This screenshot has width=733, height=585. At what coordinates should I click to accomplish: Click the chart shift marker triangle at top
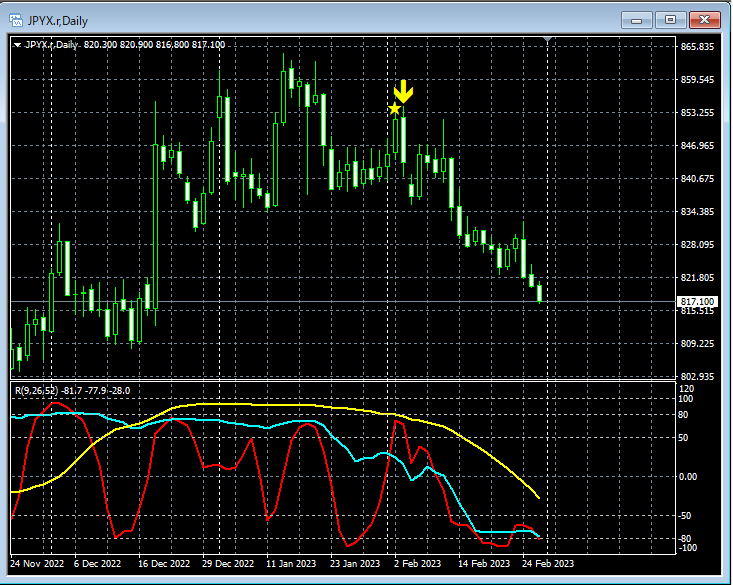coord(547,40)
